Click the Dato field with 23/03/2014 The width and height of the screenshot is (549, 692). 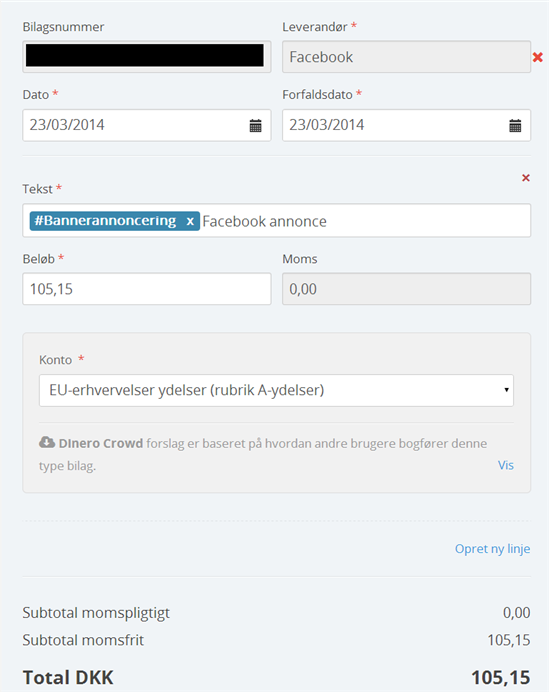pyautogui.click(x=147, y=125)
